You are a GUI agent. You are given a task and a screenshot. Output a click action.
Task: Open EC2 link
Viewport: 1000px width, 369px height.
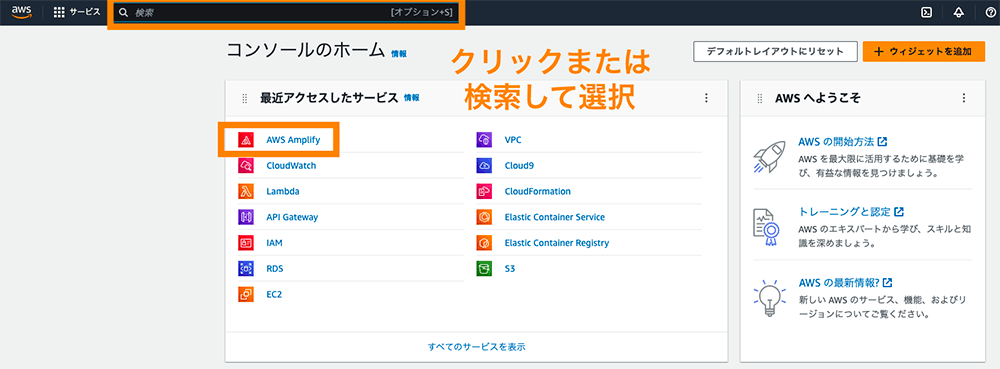[x=274, y=294]
